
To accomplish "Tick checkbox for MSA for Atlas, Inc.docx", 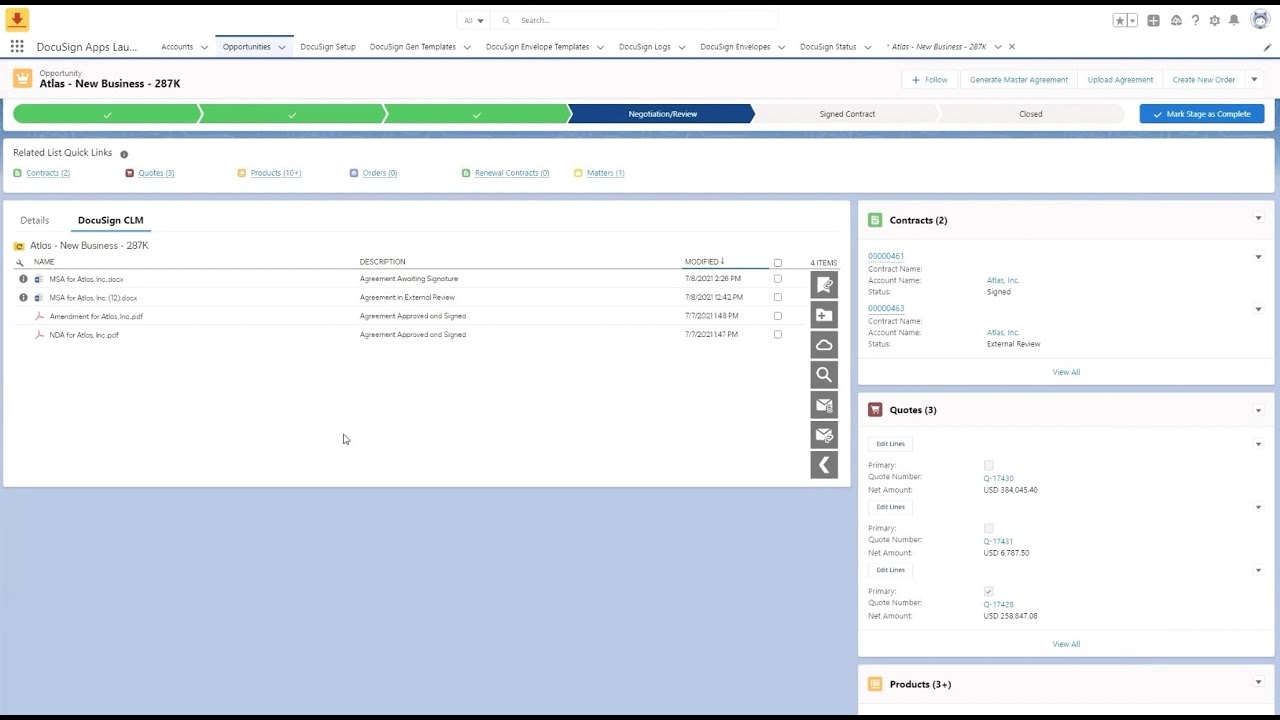I will (778, 279).
